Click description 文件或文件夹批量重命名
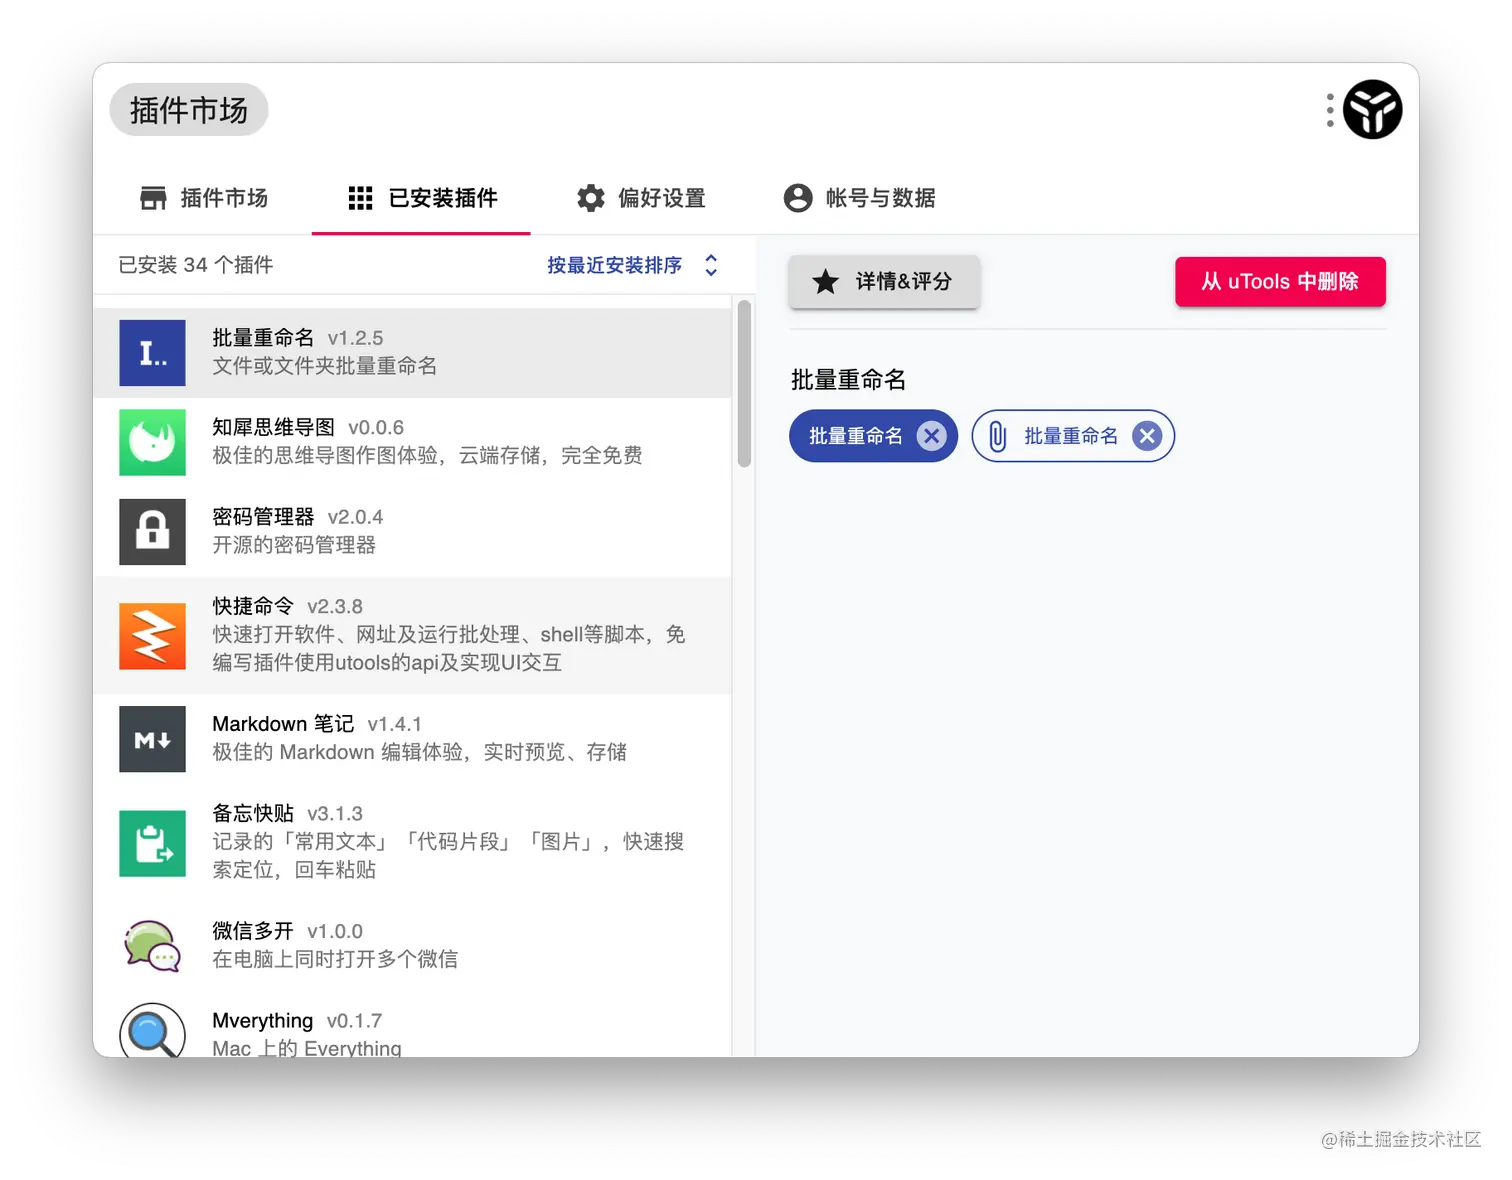Screen dimensions: 1512x1180 coord(324,367)
